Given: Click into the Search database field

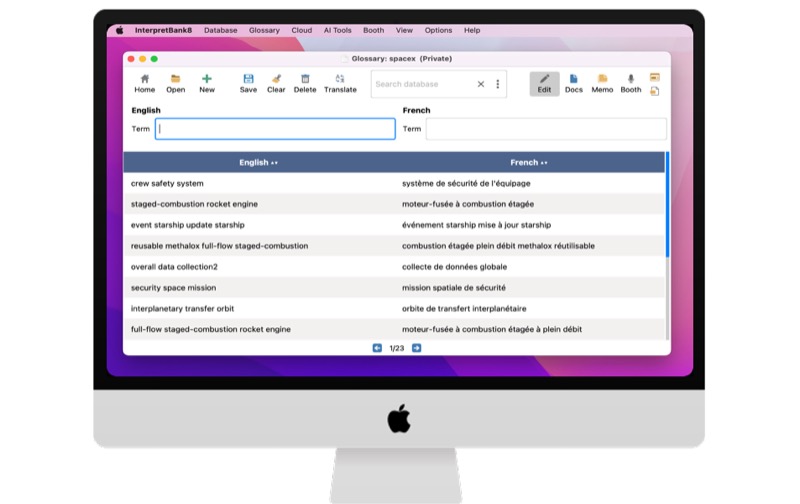Looking at the screenshot, I should coord(423,84).
